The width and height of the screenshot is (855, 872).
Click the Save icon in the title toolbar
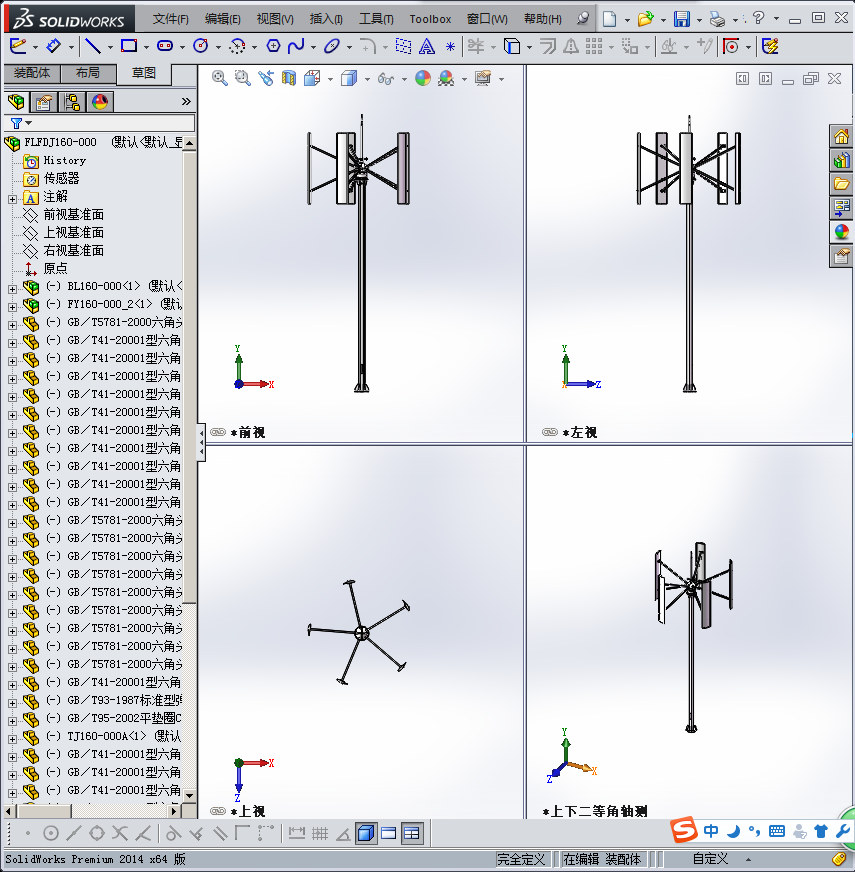(x=681, y=18)
